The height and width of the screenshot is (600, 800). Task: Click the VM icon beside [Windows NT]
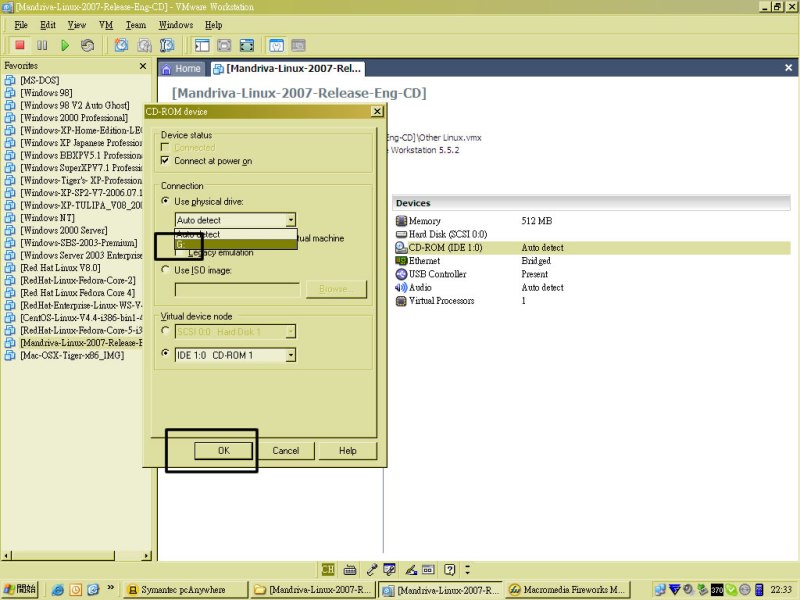[10, 218]
